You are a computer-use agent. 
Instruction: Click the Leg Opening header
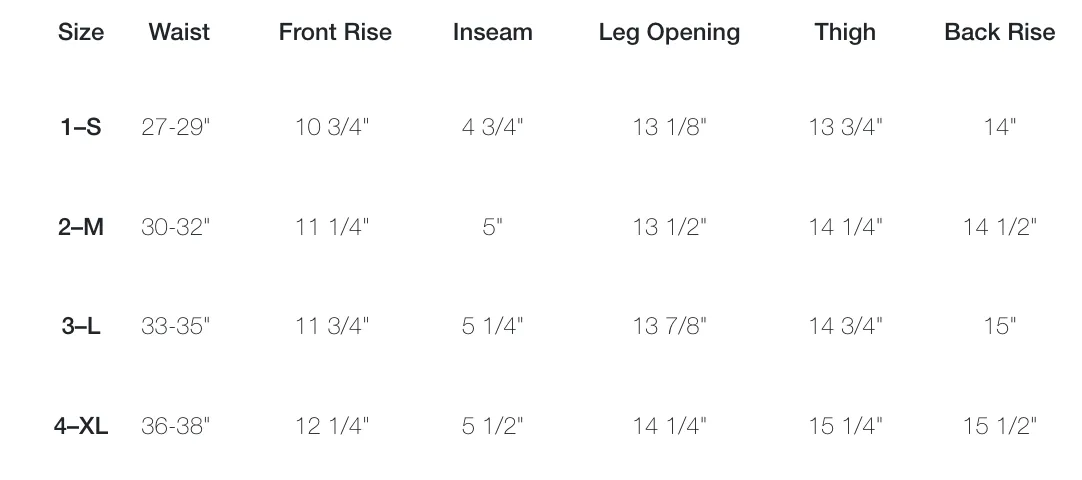(x=669, y=33)
